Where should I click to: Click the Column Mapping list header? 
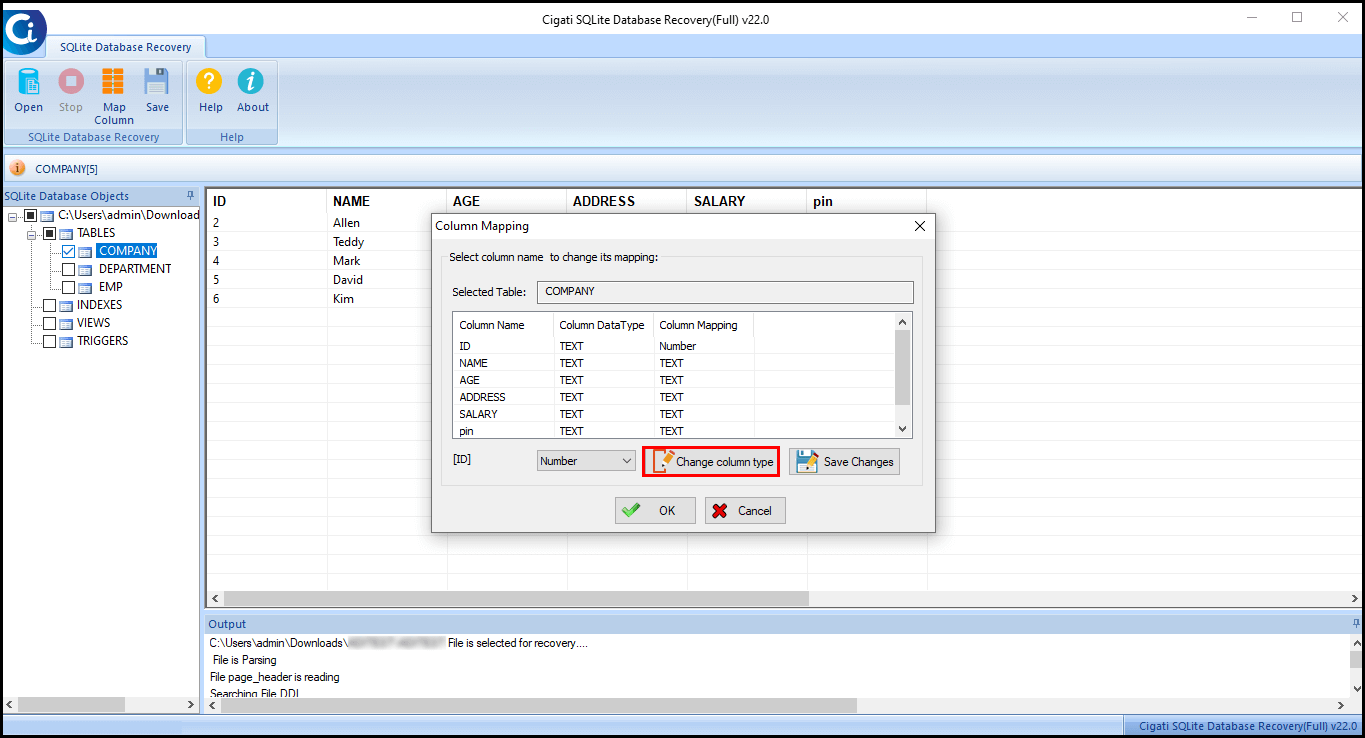[703, 325]
